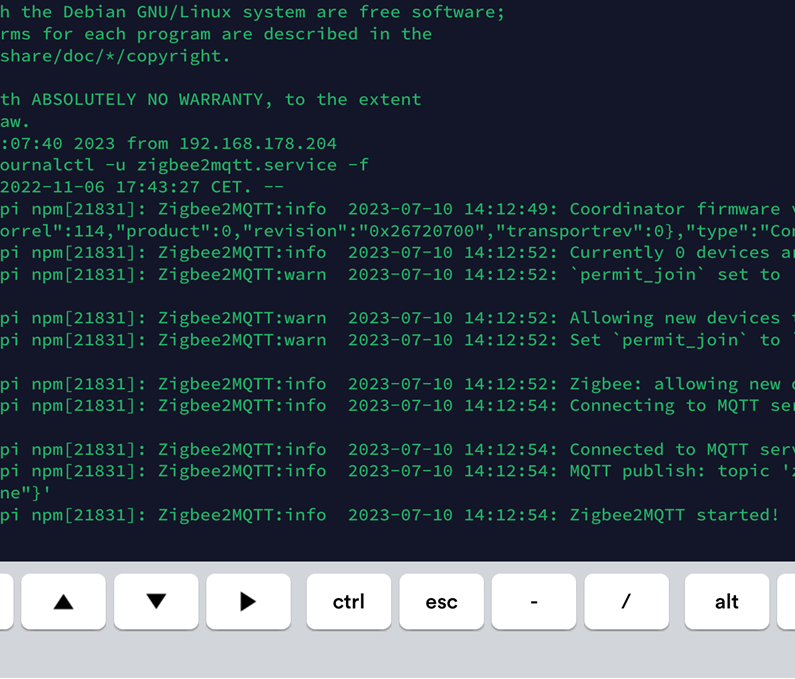Click the 'Zigbee: allowing new' log line

click(398, 384)
